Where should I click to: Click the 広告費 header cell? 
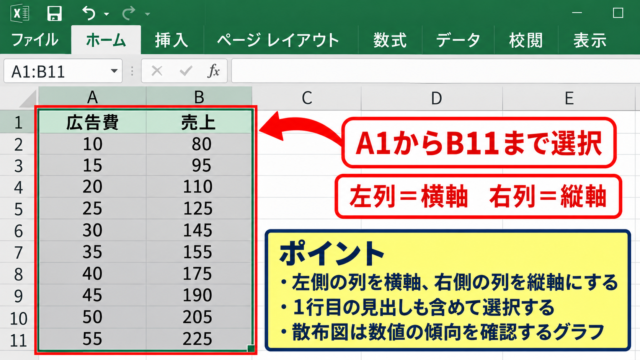93,122
